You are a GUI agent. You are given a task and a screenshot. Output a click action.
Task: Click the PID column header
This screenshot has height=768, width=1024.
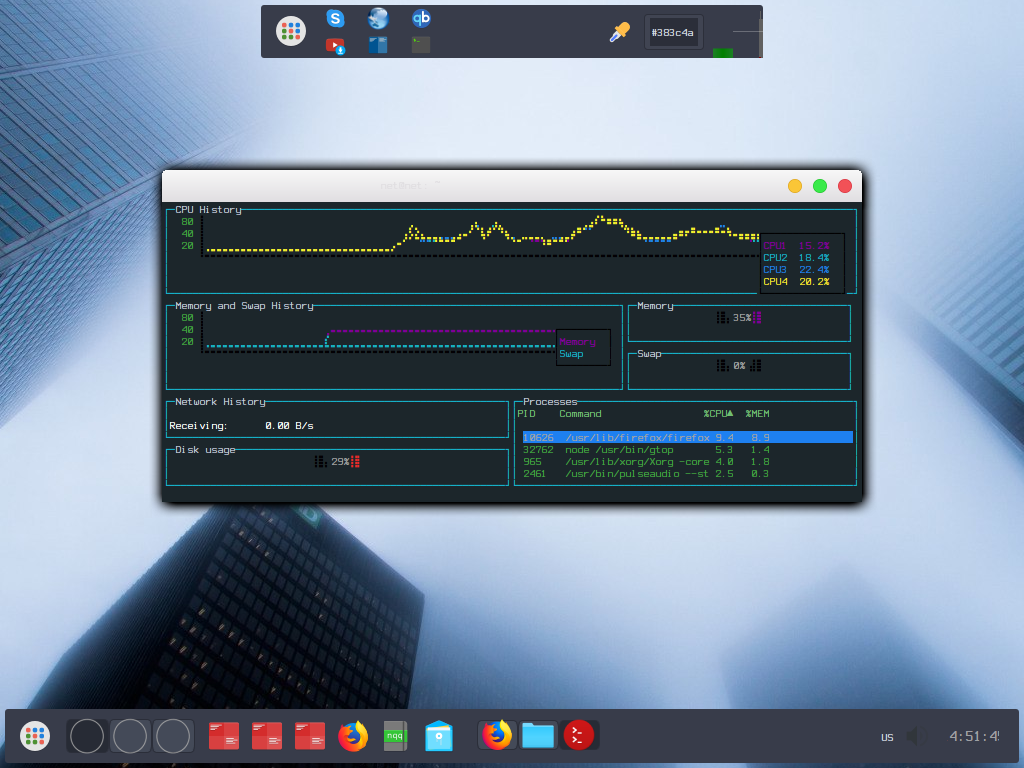(526, 413)
